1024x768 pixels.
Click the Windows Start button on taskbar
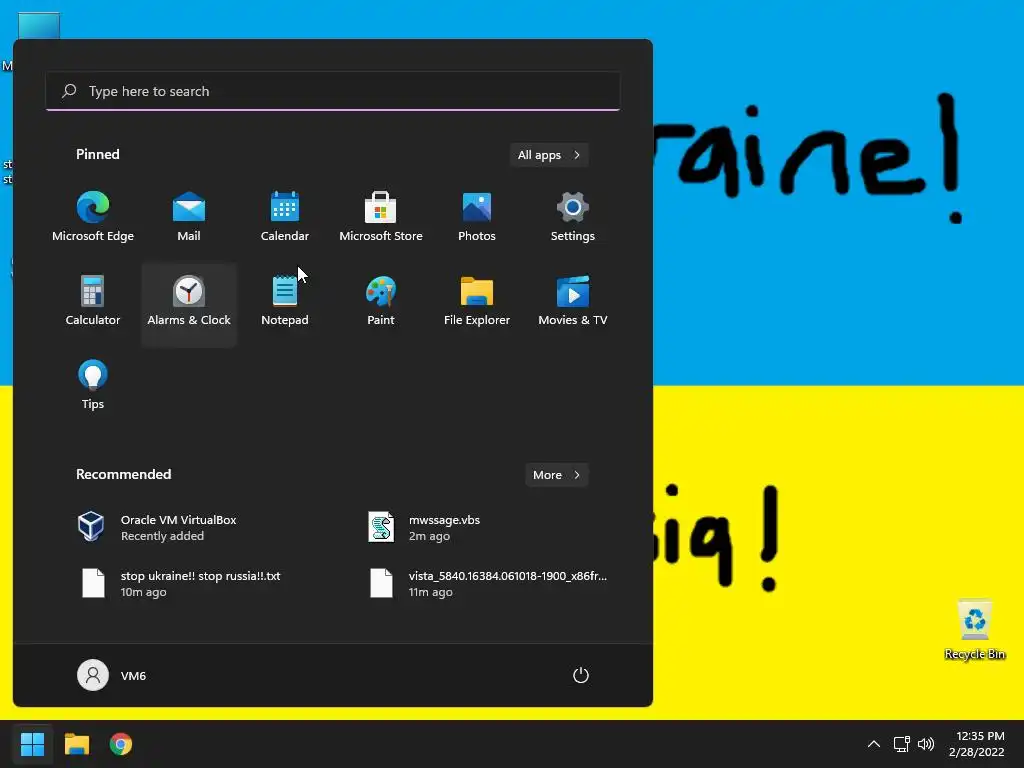click(x=32, y=744)
